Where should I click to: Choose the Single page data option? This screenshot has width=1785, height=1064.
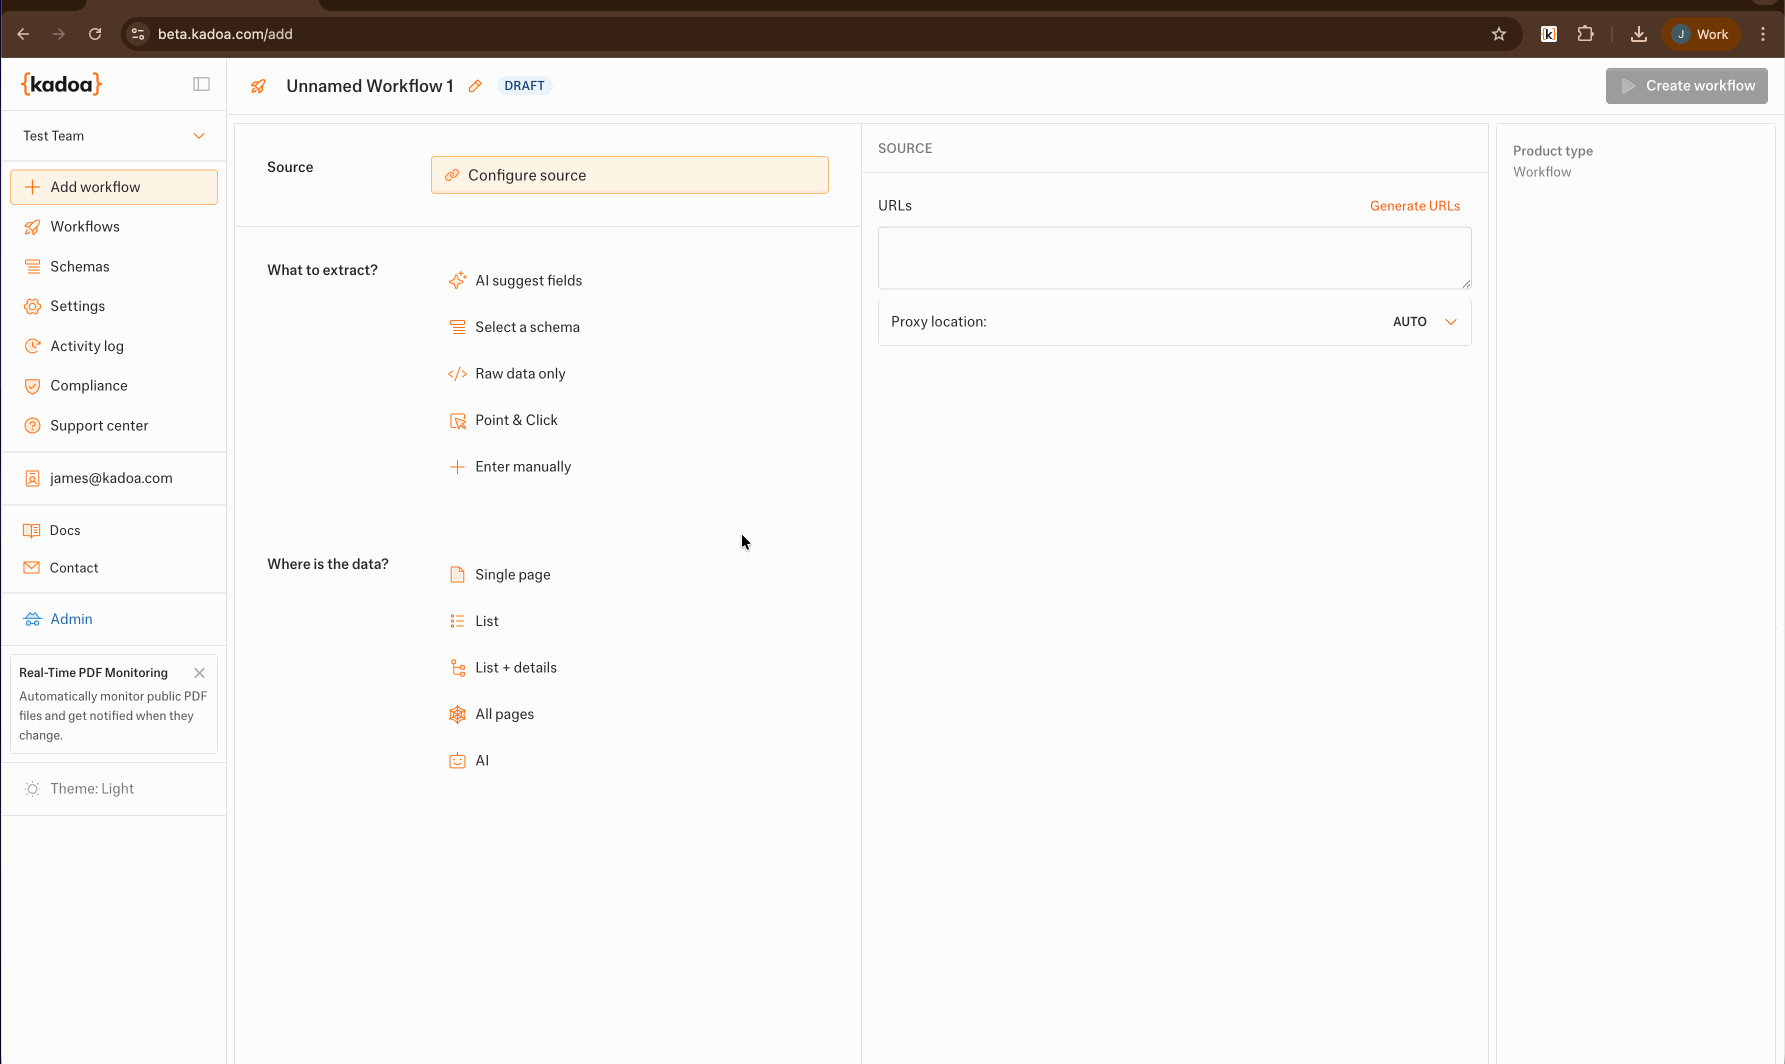pos(512,575)
